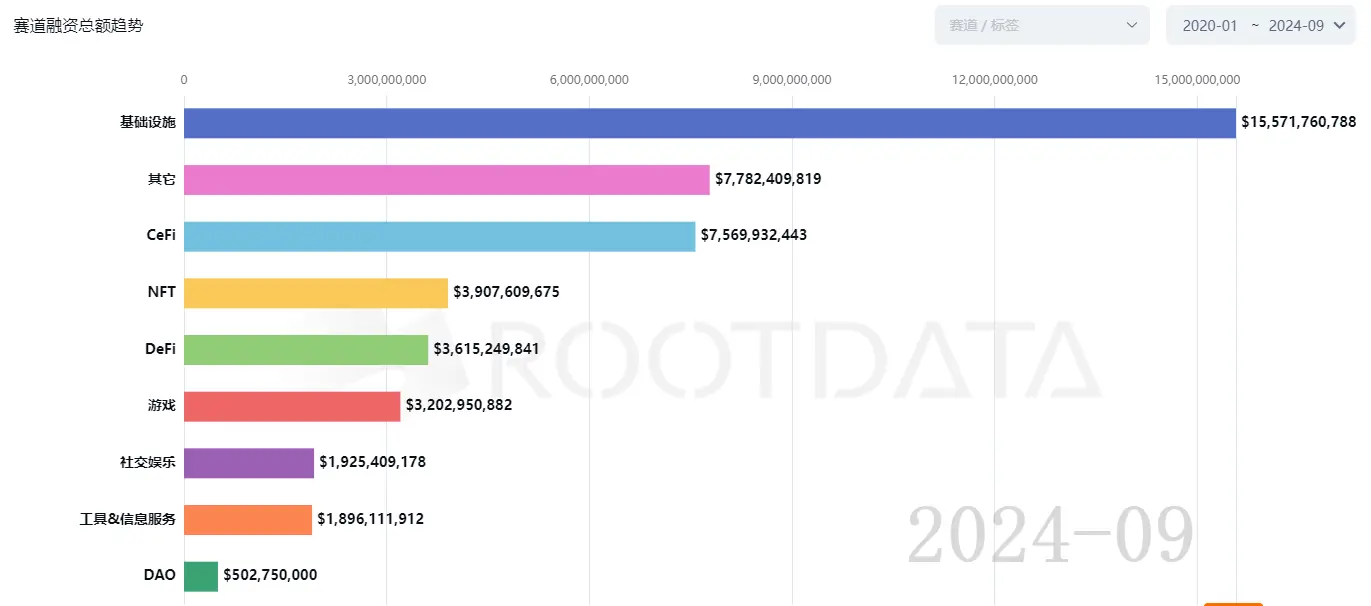Click the blue 基础设施 bar
This screenshot has width=1371, height=606.
709,123
